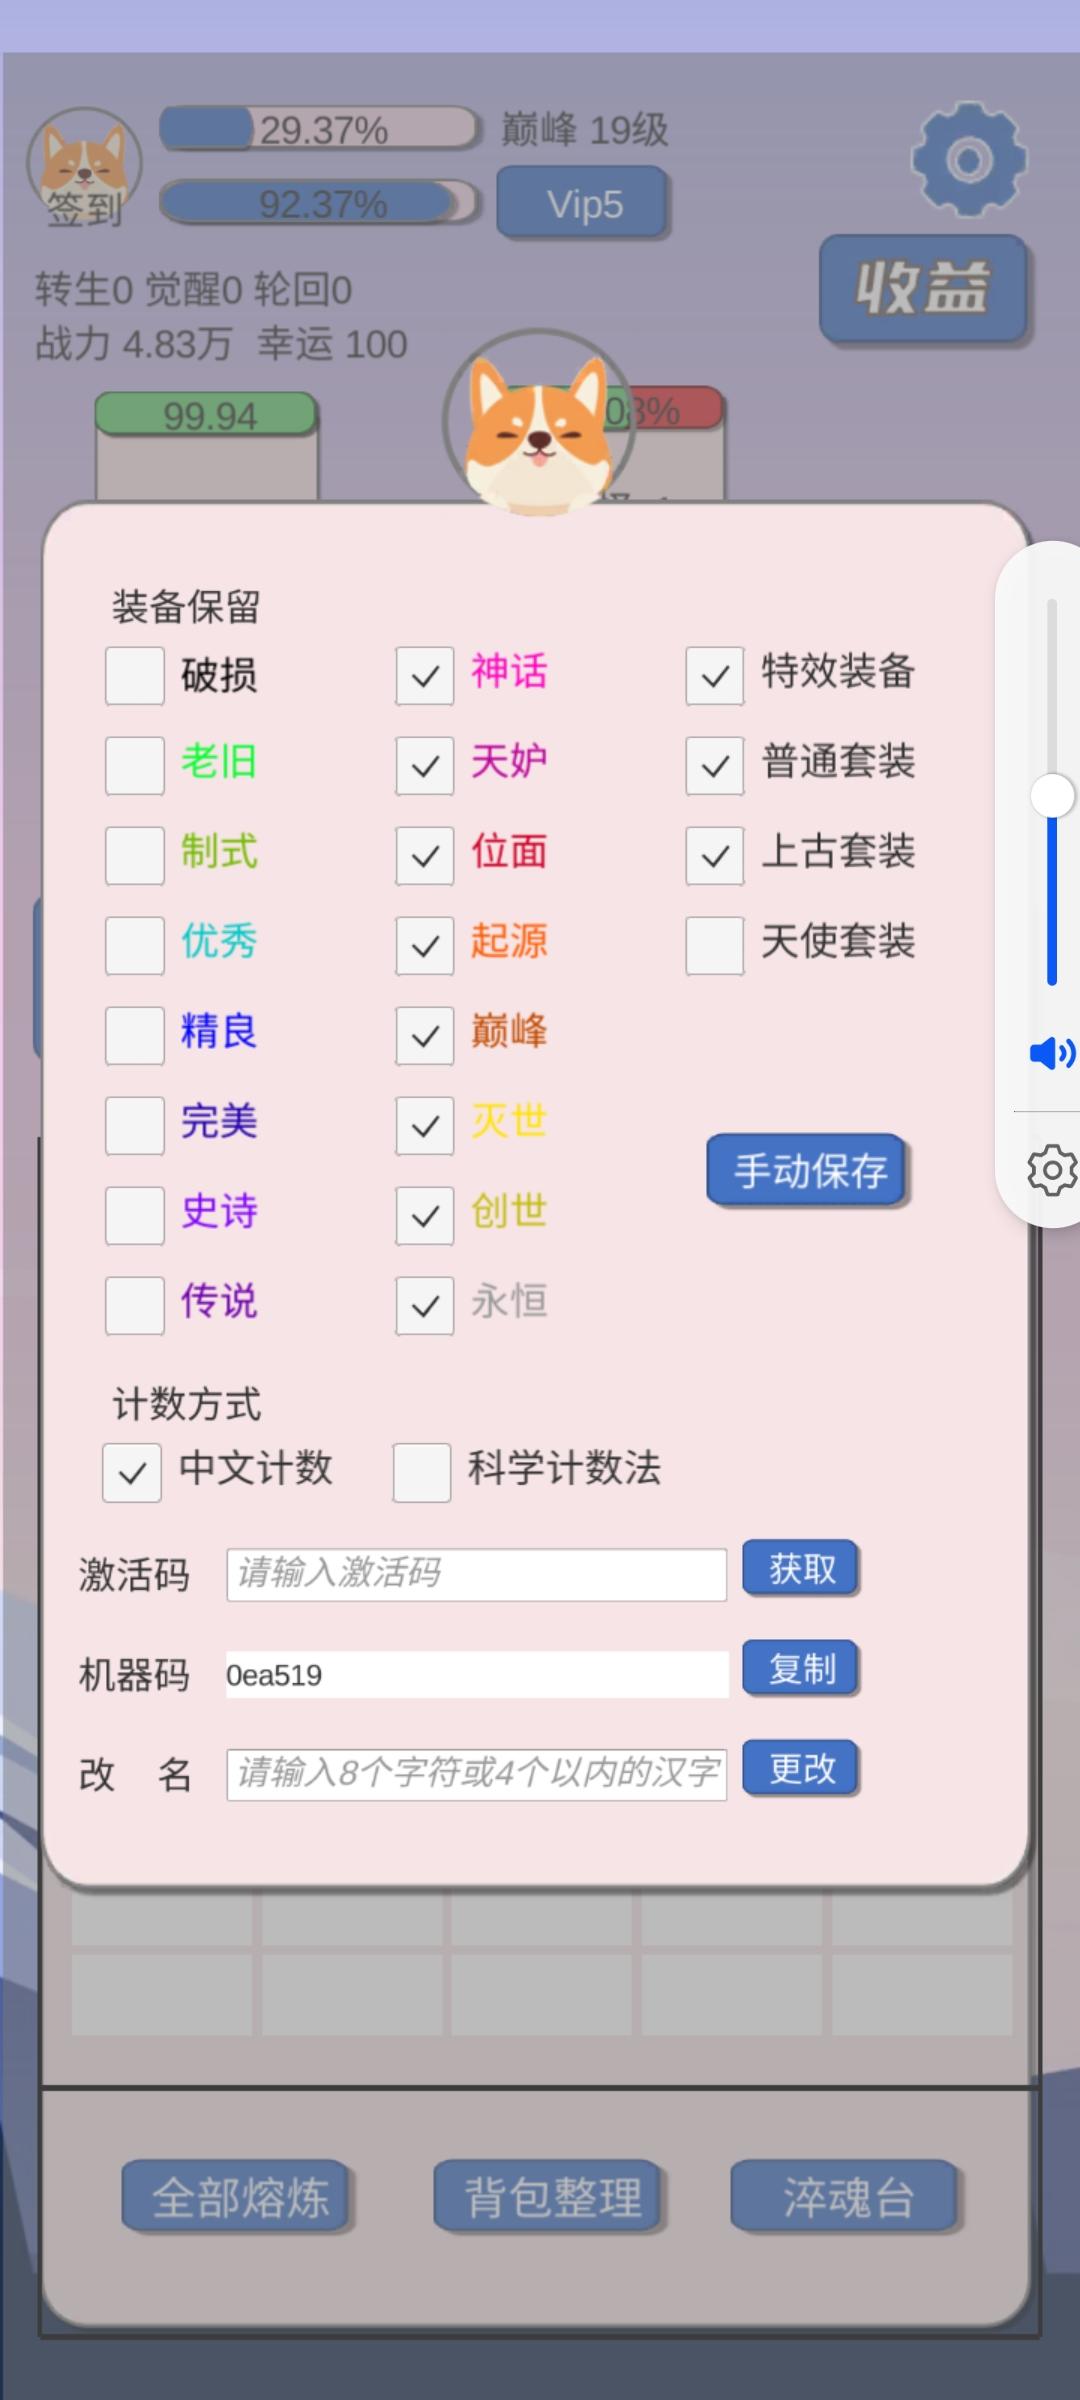Enable the 传说 equipment checkbox

click(135, 1305)
